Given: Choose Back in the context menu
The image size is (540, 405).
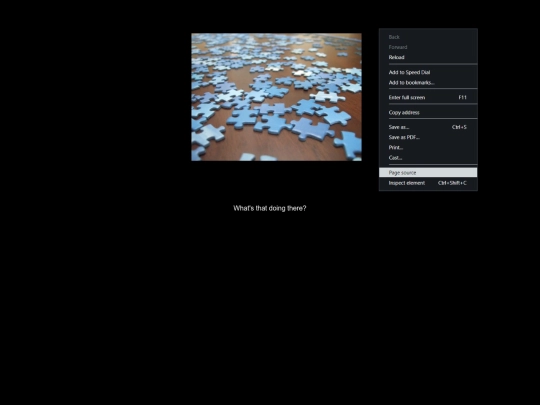Looking at the screenshot, I should pyautogui.click(x=428, y=37).
